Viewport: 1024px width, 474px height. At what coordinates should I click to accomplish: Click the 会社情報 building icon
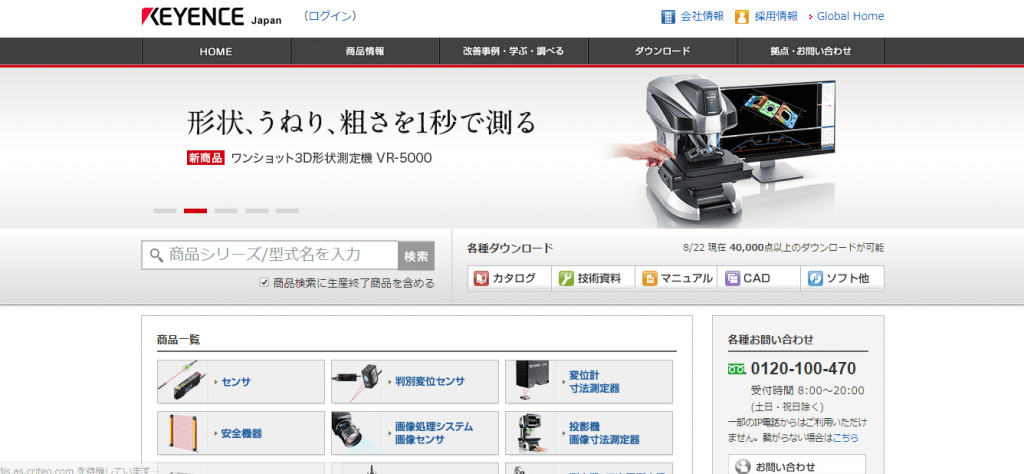coord(667,17)
